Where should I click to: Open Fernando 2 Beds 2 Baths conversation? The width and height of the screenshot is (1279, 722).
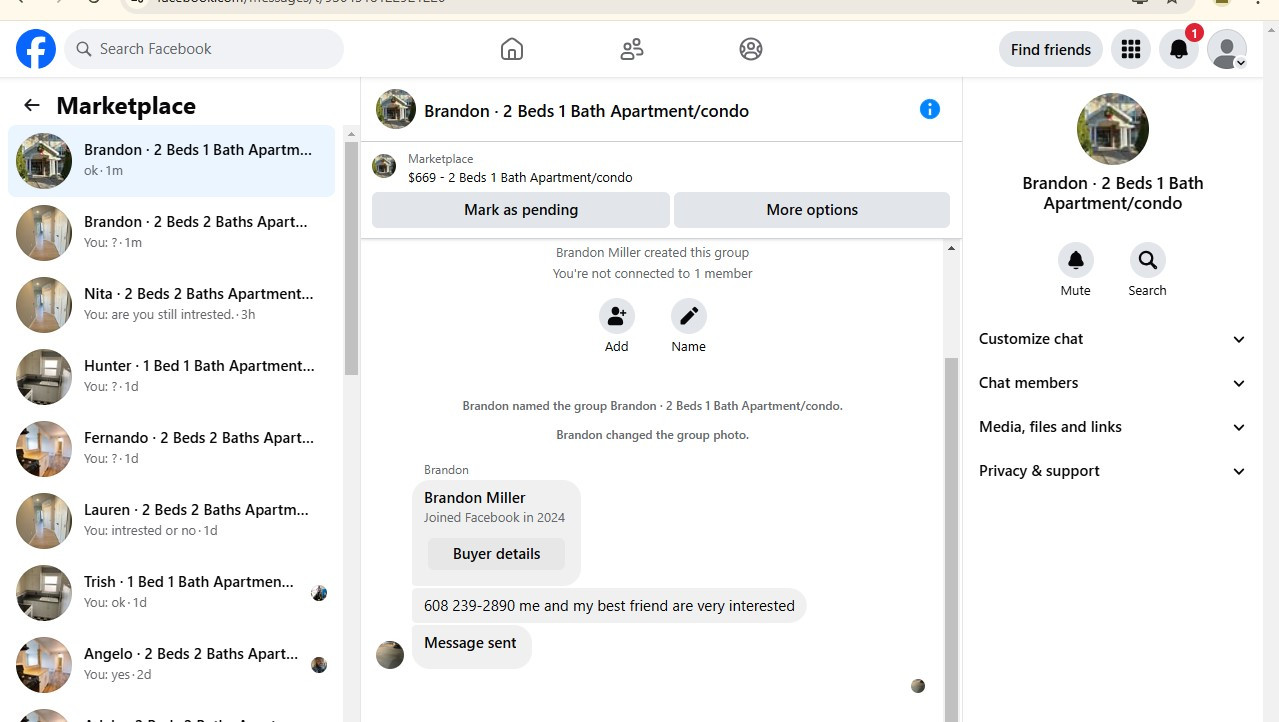(x=172, y=449)
